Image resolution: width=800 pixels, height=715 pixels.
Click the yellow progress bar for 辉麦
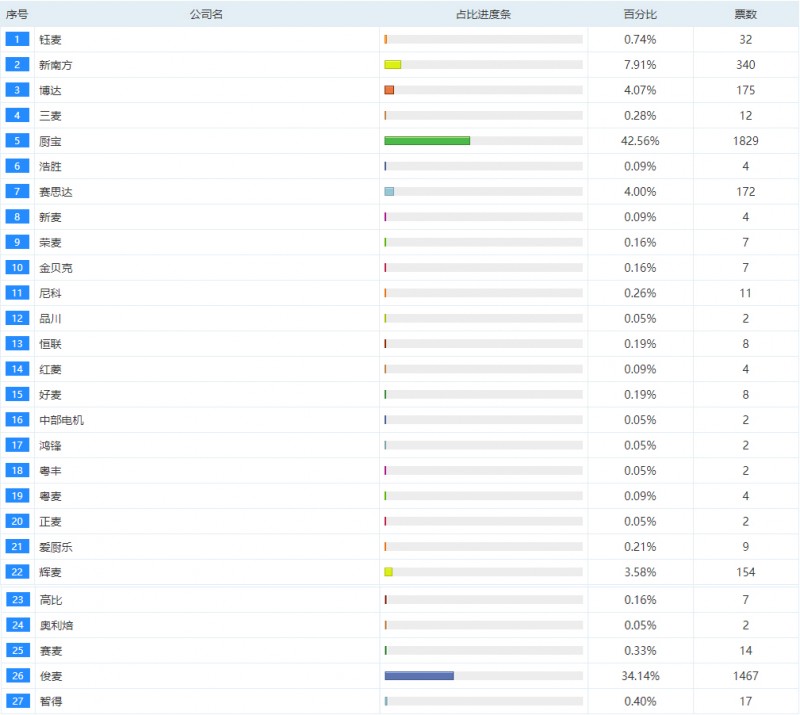[x=388, y=572]
